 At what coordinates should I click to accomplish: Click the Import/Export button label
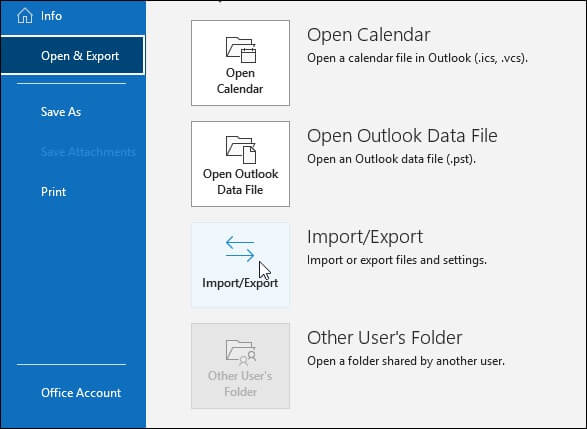[240, 283]
